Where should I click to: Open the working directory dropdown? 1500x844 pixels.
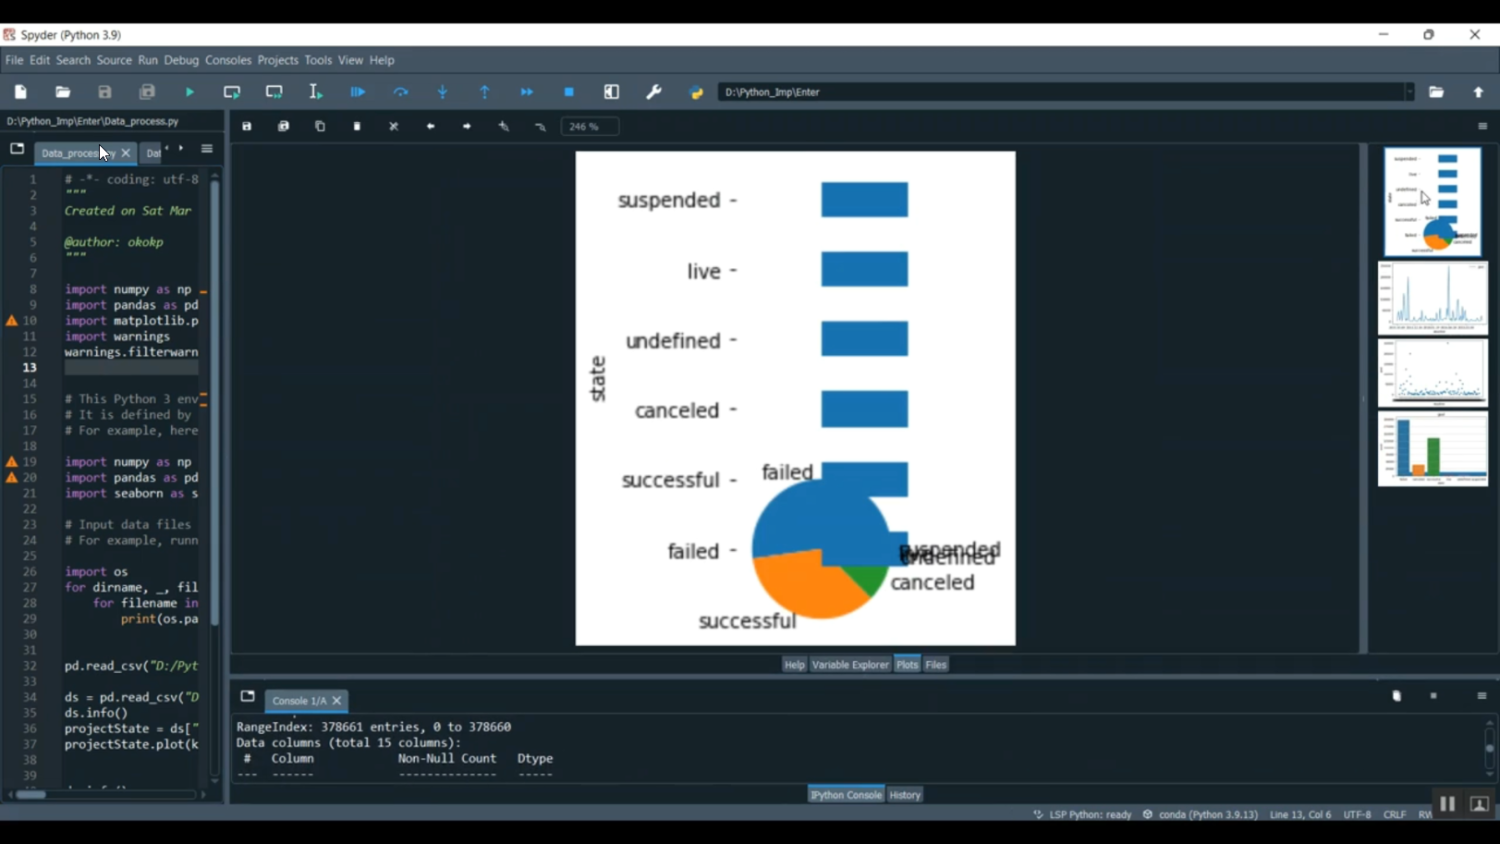click(1411, 91)
